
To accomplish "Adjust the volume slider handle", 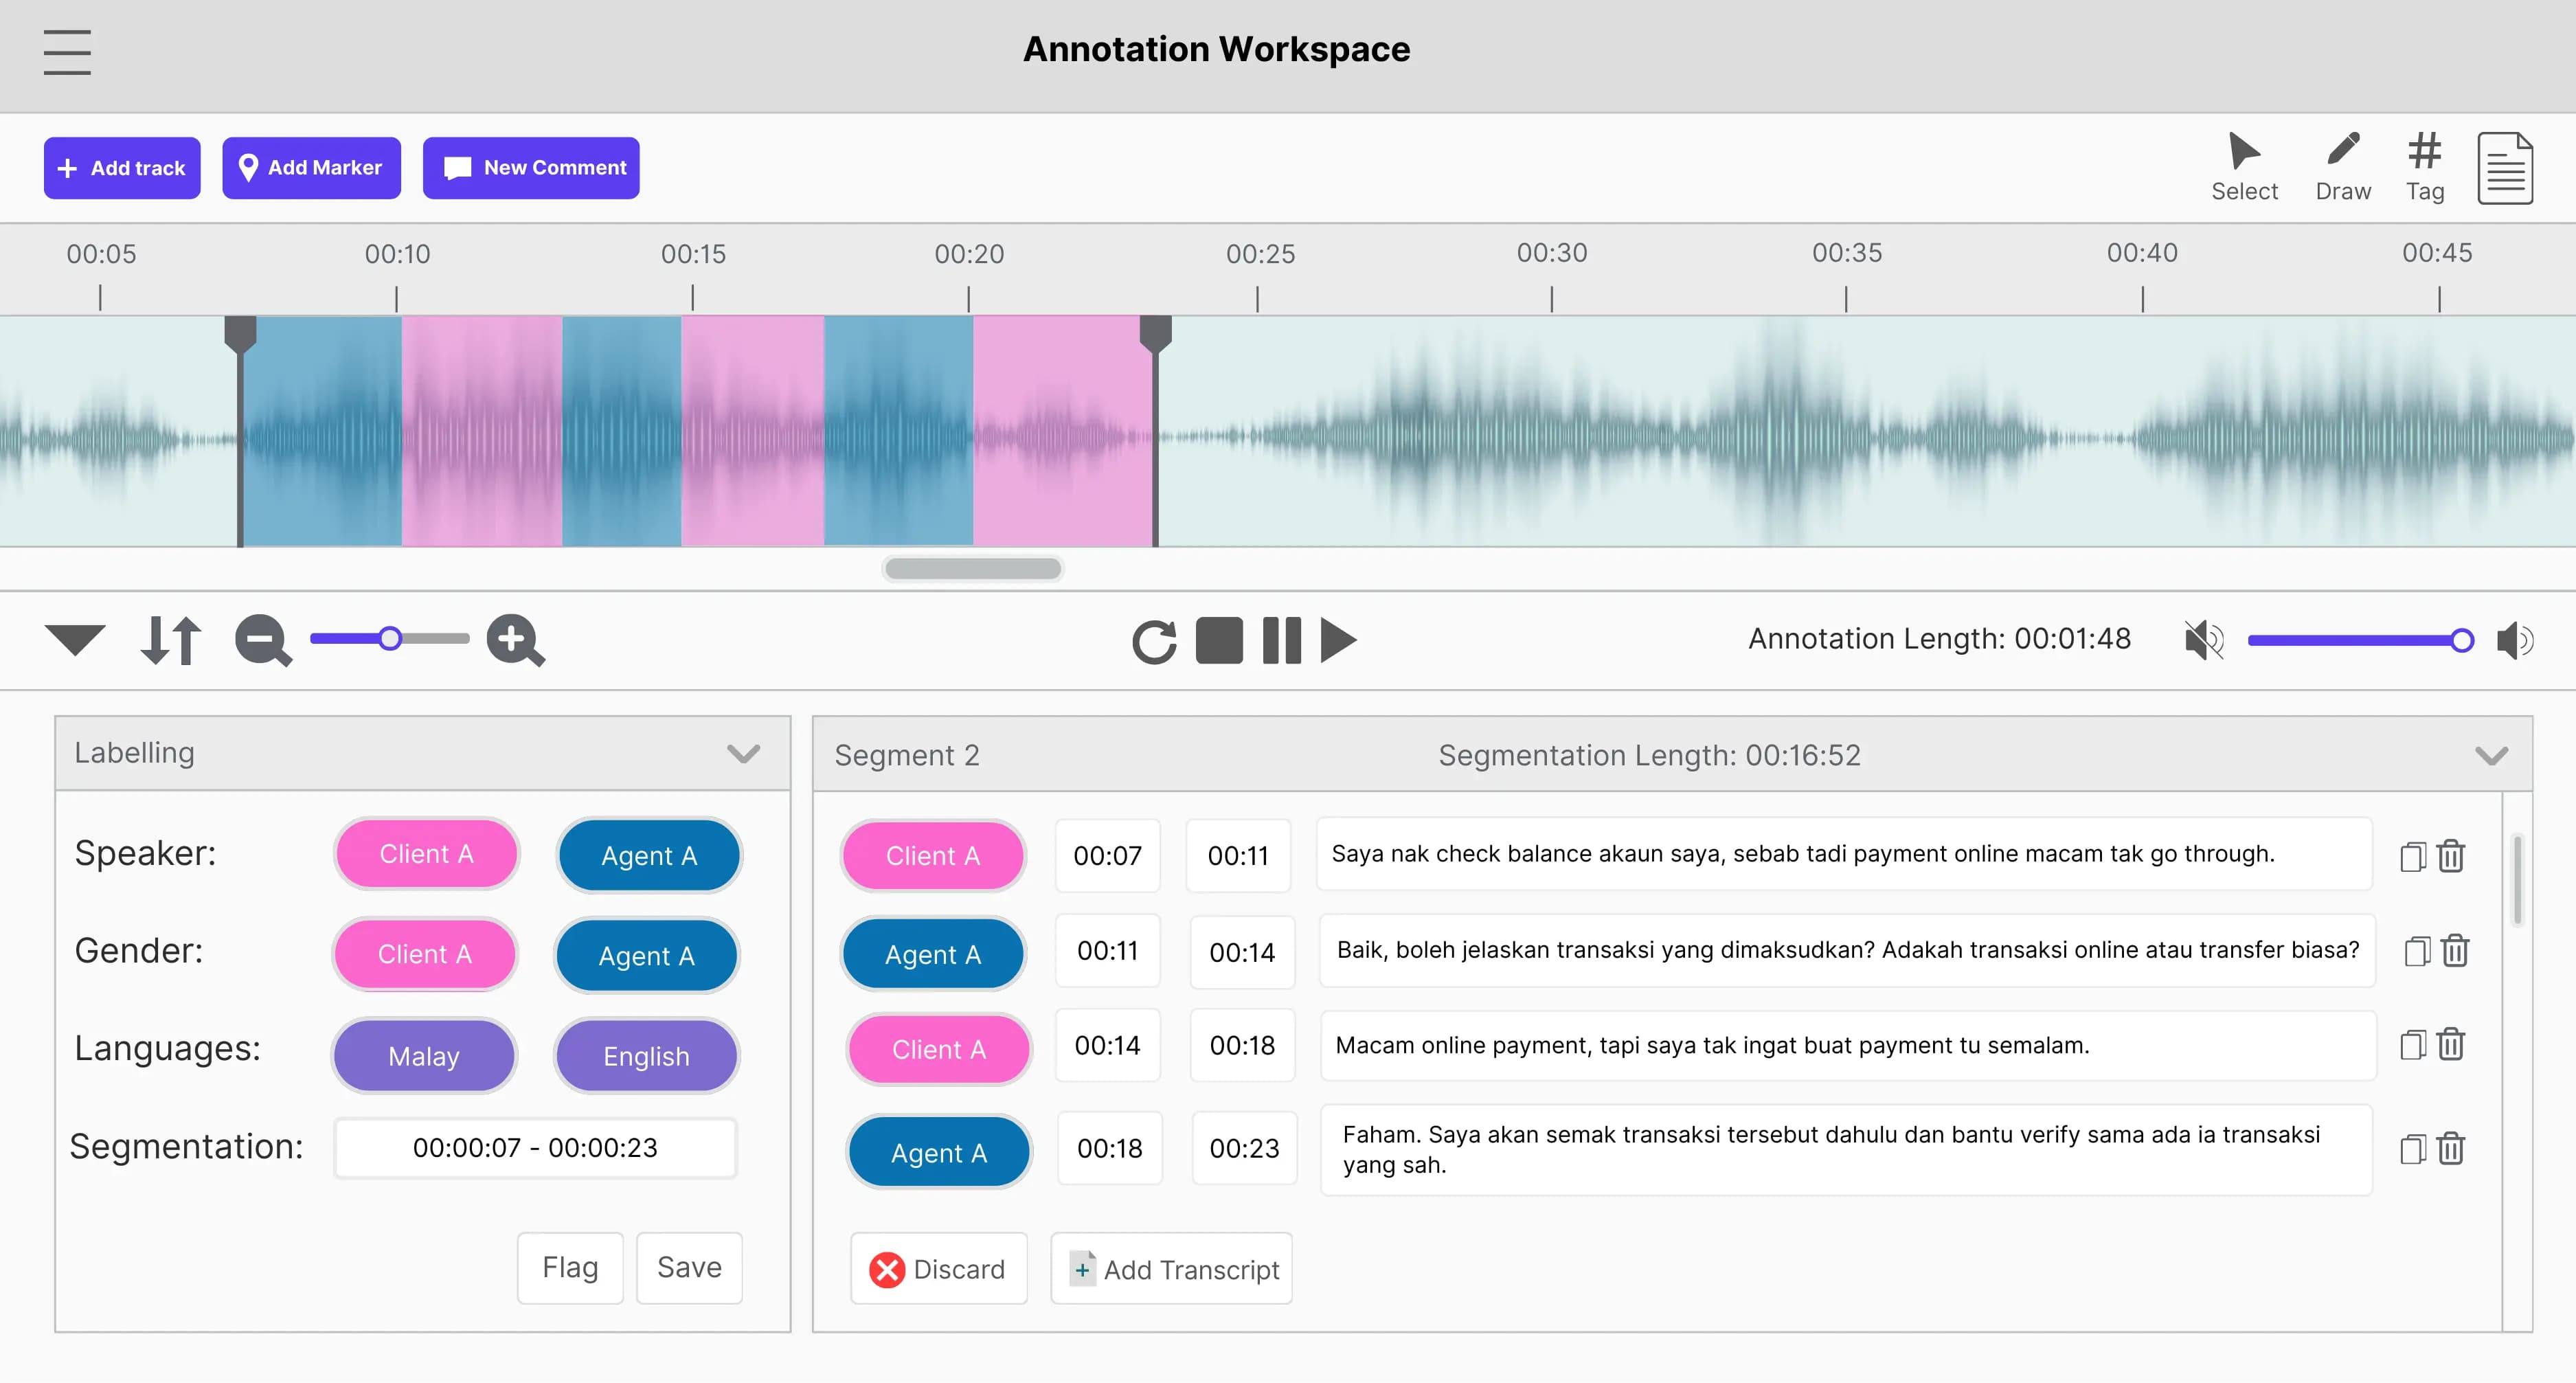I will [2461, 640].
